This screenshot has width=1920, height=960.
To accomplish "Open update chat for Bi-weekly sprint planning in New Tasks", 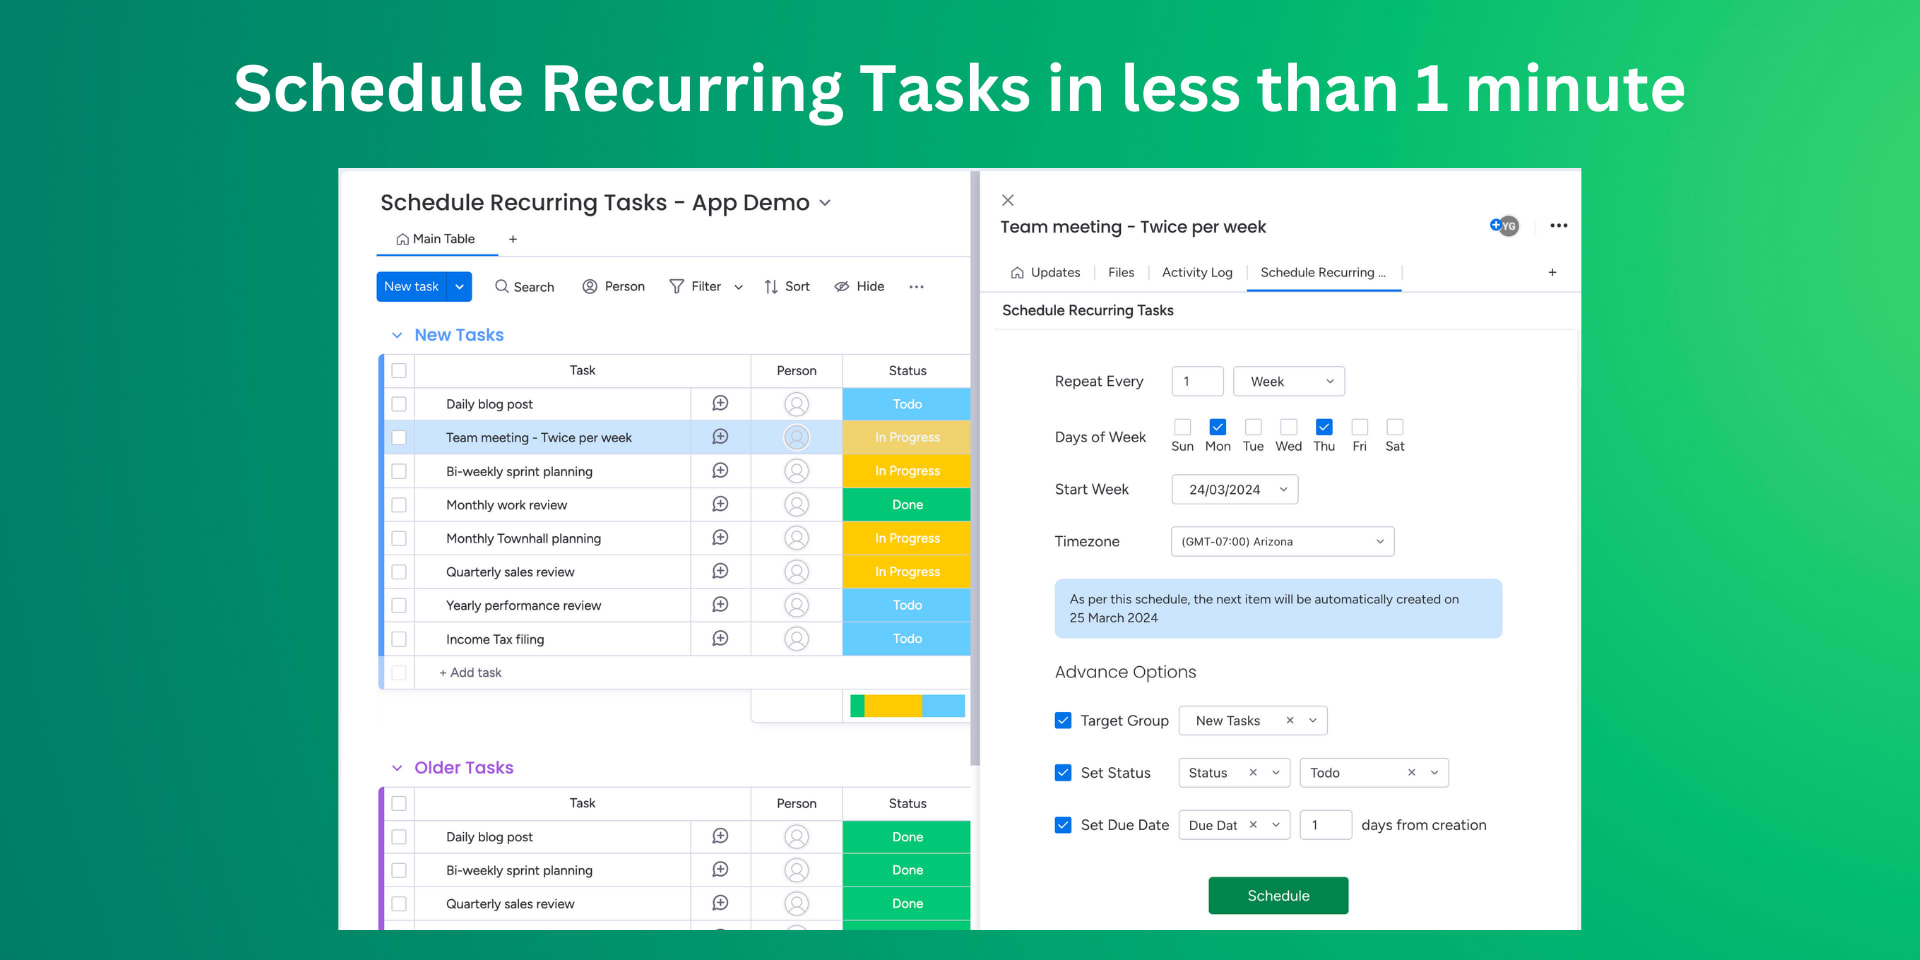I will click(x=720, y=470).
